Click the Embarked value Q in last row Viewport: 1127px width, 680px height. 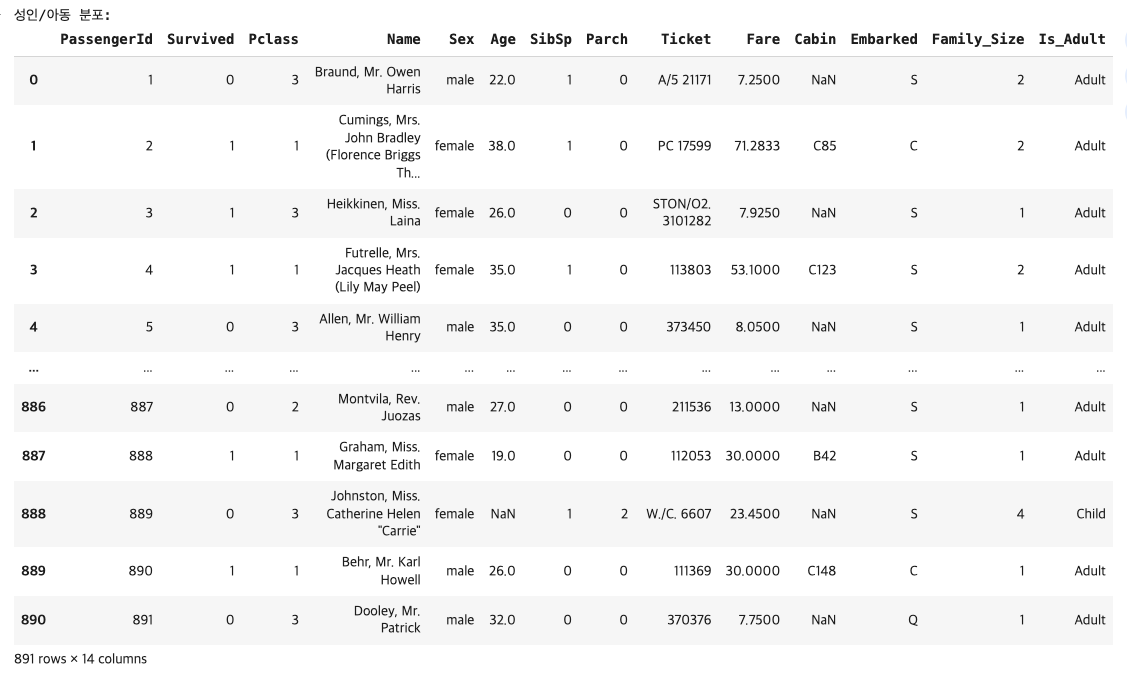pyautogui.click(x=912, y=620)
